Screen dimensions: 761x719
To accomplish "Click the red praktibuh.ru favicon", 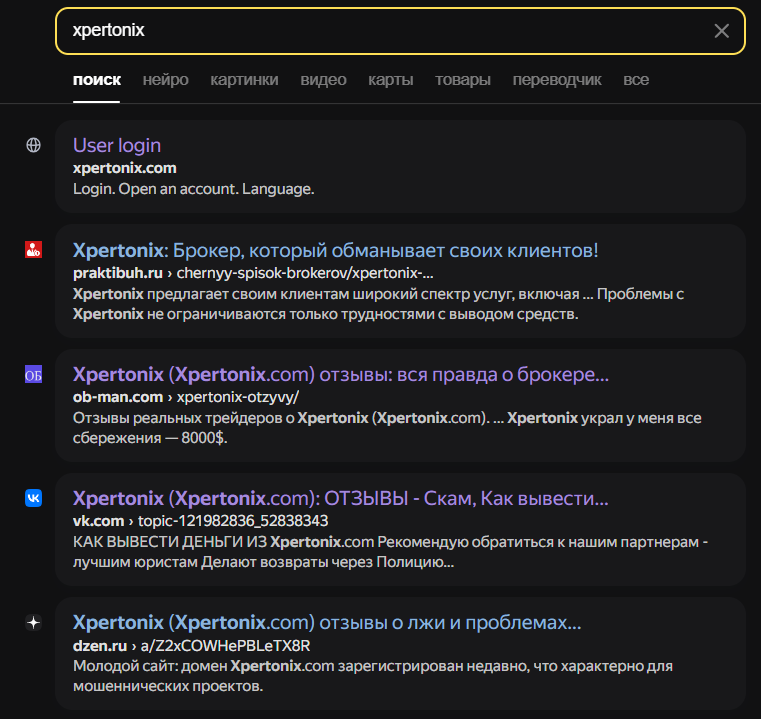I will point(33,250).
